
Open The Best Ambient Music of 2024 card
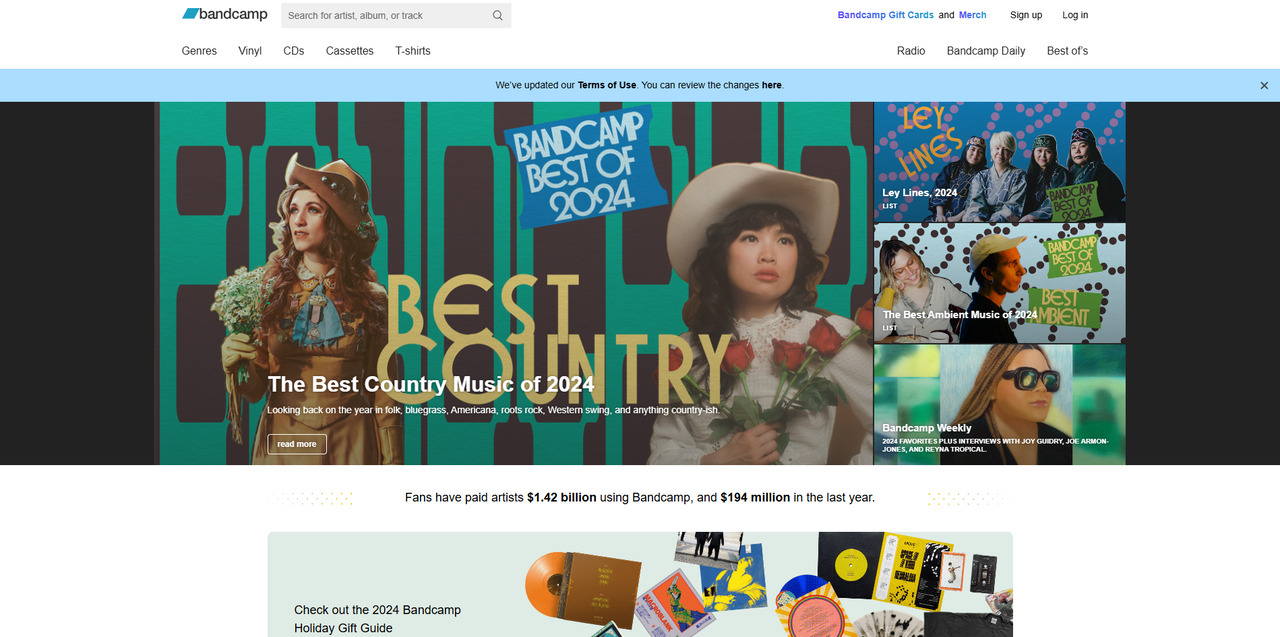1000,283
